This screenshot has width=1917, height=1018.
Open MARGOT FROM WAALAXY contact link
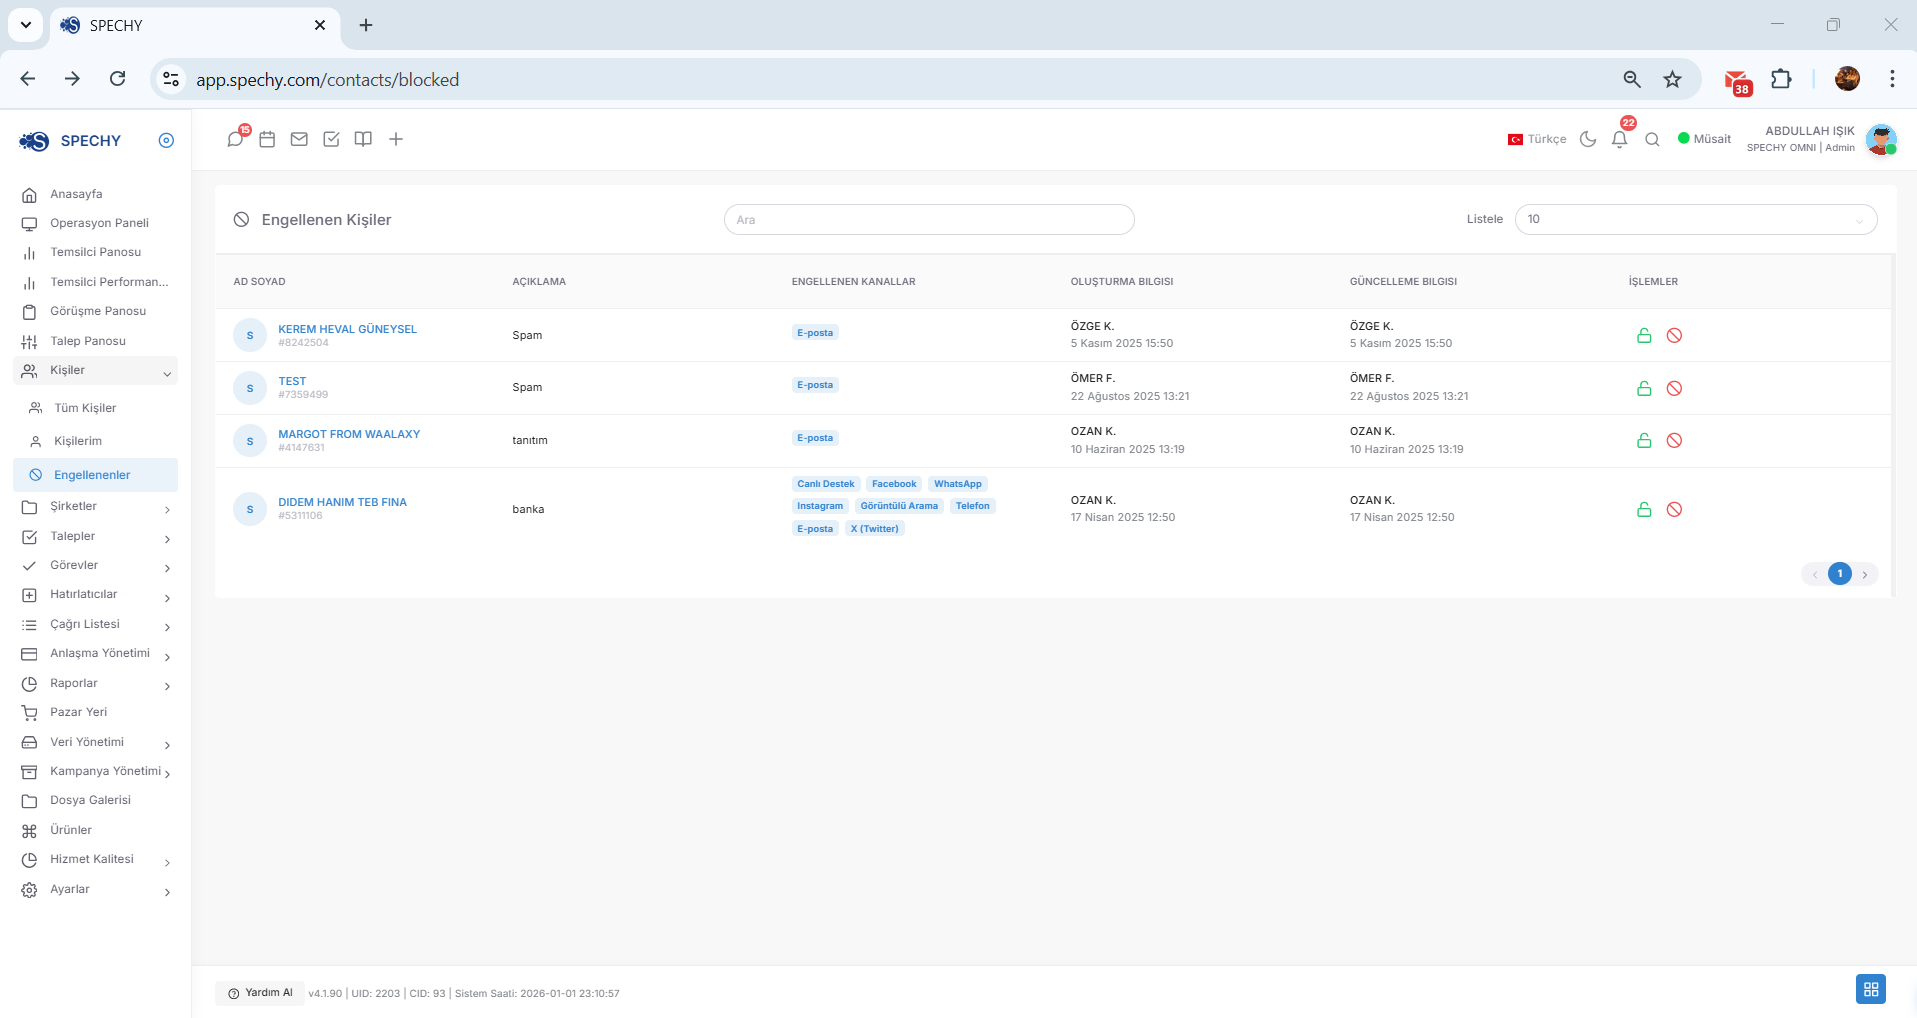point(349,434)
